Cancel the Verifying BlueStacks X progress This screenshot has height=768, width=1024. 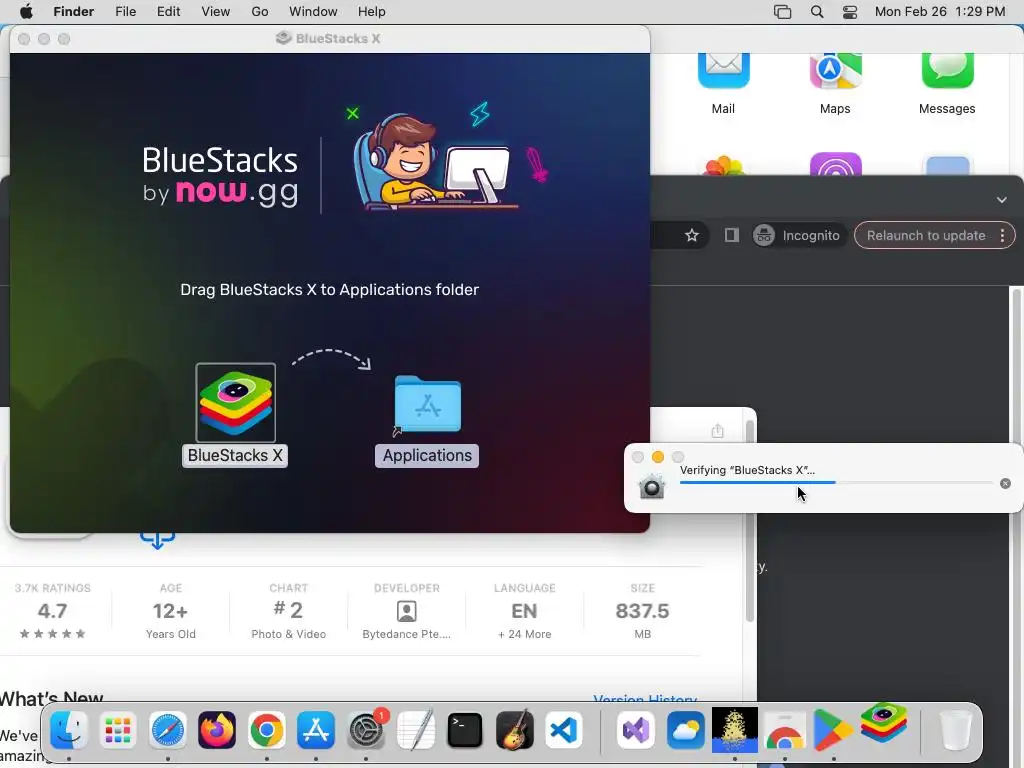1005,483
